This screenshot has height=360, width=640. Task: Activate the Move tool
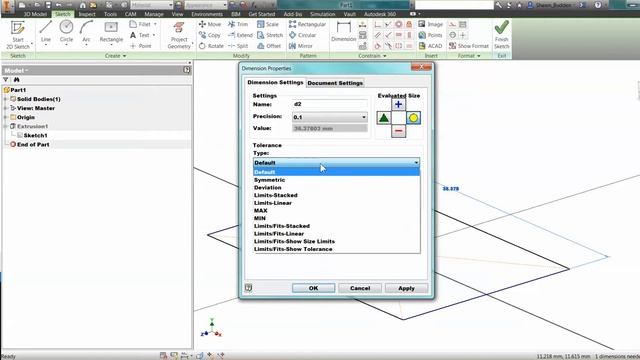pyautogui.click(x=210, y=24)
